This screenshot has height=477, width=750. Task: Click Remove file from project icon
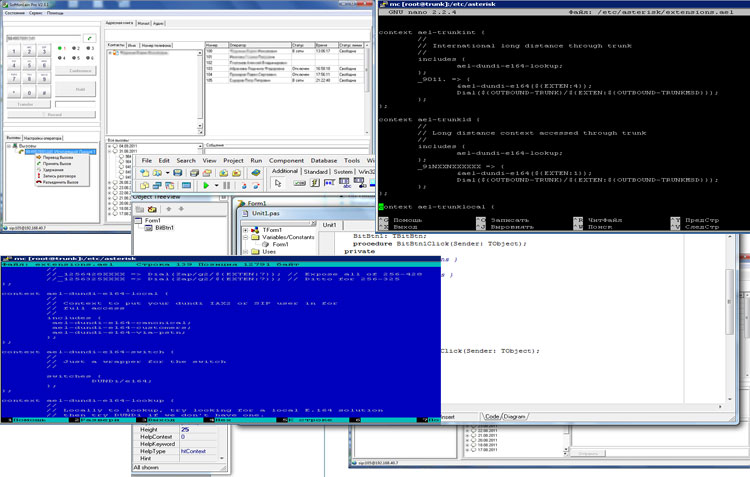tap(236, 173)
